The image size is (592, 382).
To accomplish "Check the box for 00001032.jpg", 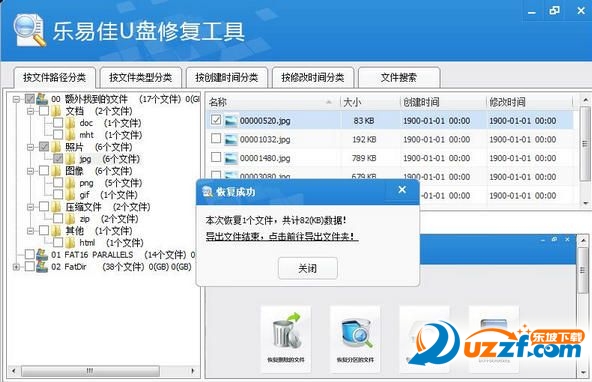I will [216, 139].
